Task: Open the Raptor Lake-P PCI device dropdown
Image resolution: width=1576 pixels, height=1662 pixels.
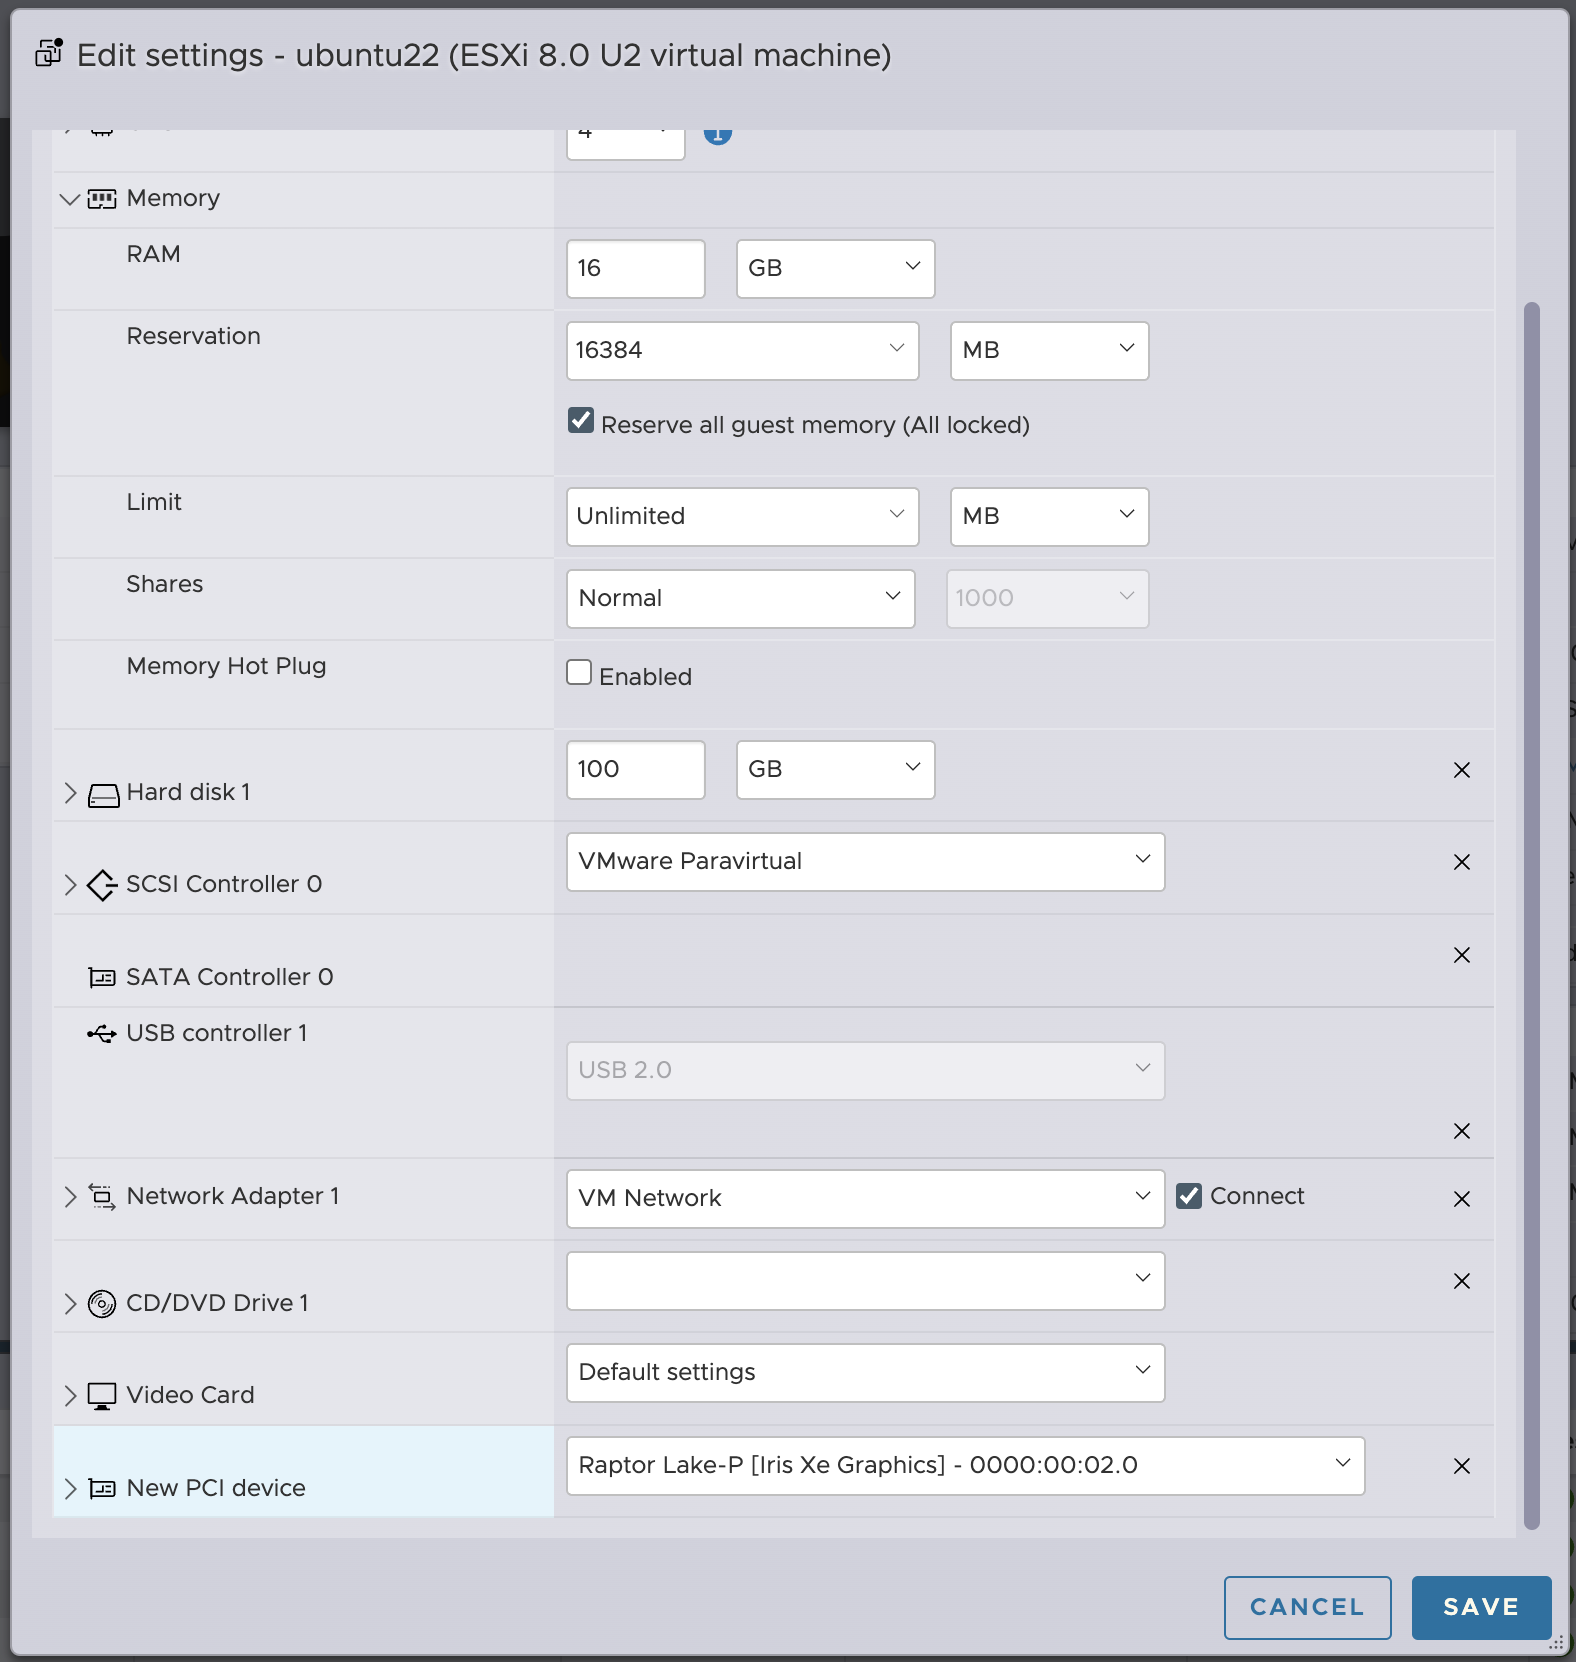Action: coord(966,1466)
